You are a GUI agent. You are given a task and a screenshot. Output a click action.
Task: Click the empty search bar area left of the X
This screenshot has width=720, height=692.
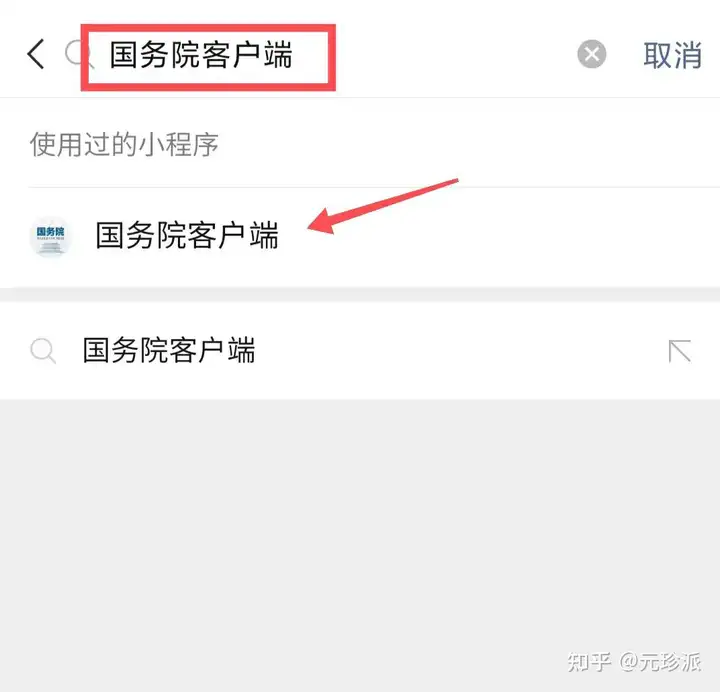pos(455,54)
